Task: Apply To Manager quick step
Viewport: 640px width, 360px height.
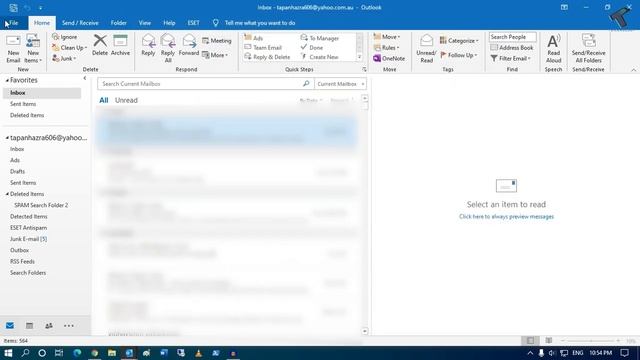Action: (x=320, y=38)
